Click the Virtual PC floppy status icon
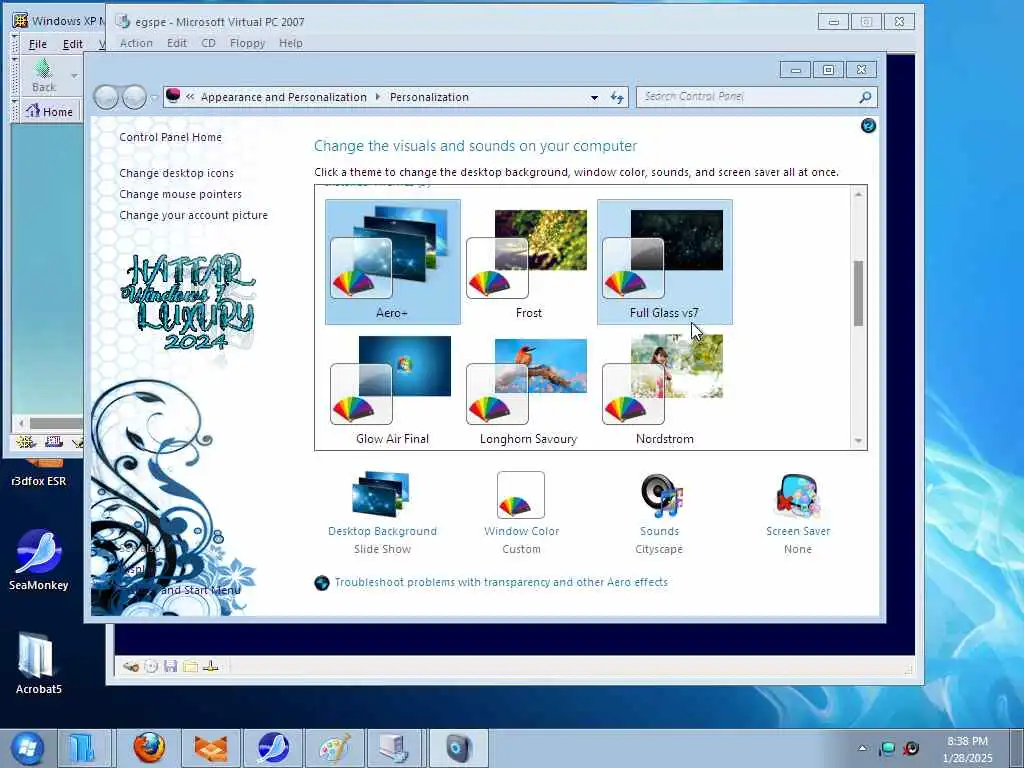This screenshot has width=1024, height=768. (x=170, y=667)
